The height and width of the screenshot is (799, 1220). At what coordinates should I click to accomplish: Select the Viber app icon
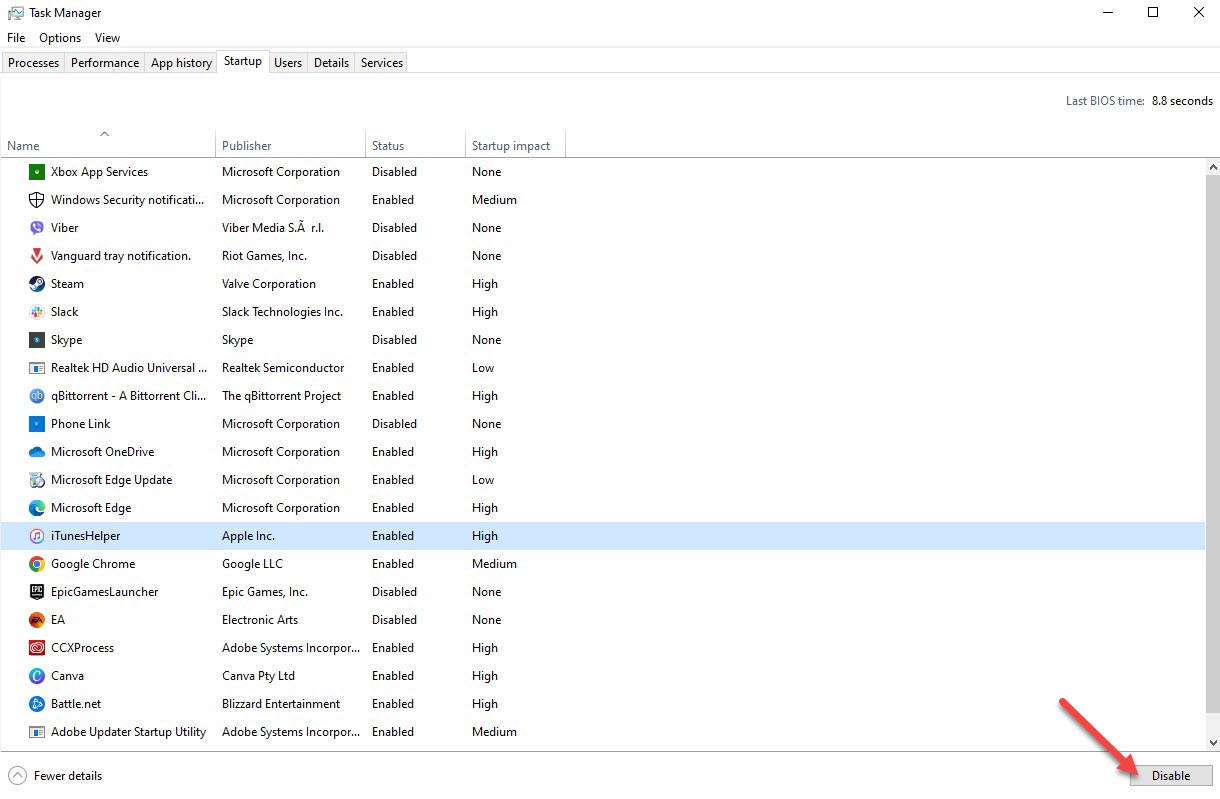[x=37, y=228]
